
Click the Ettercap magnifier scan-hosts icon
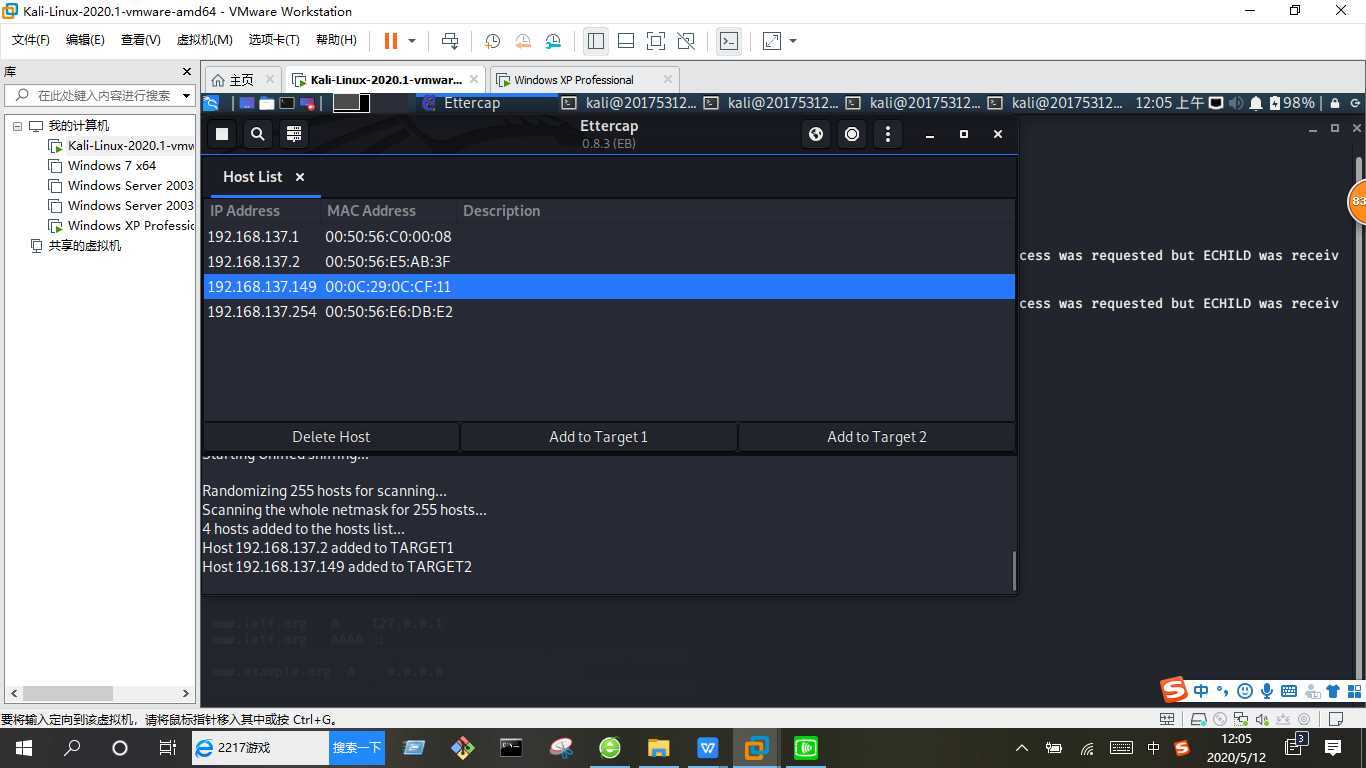click(x=258, y=134)
